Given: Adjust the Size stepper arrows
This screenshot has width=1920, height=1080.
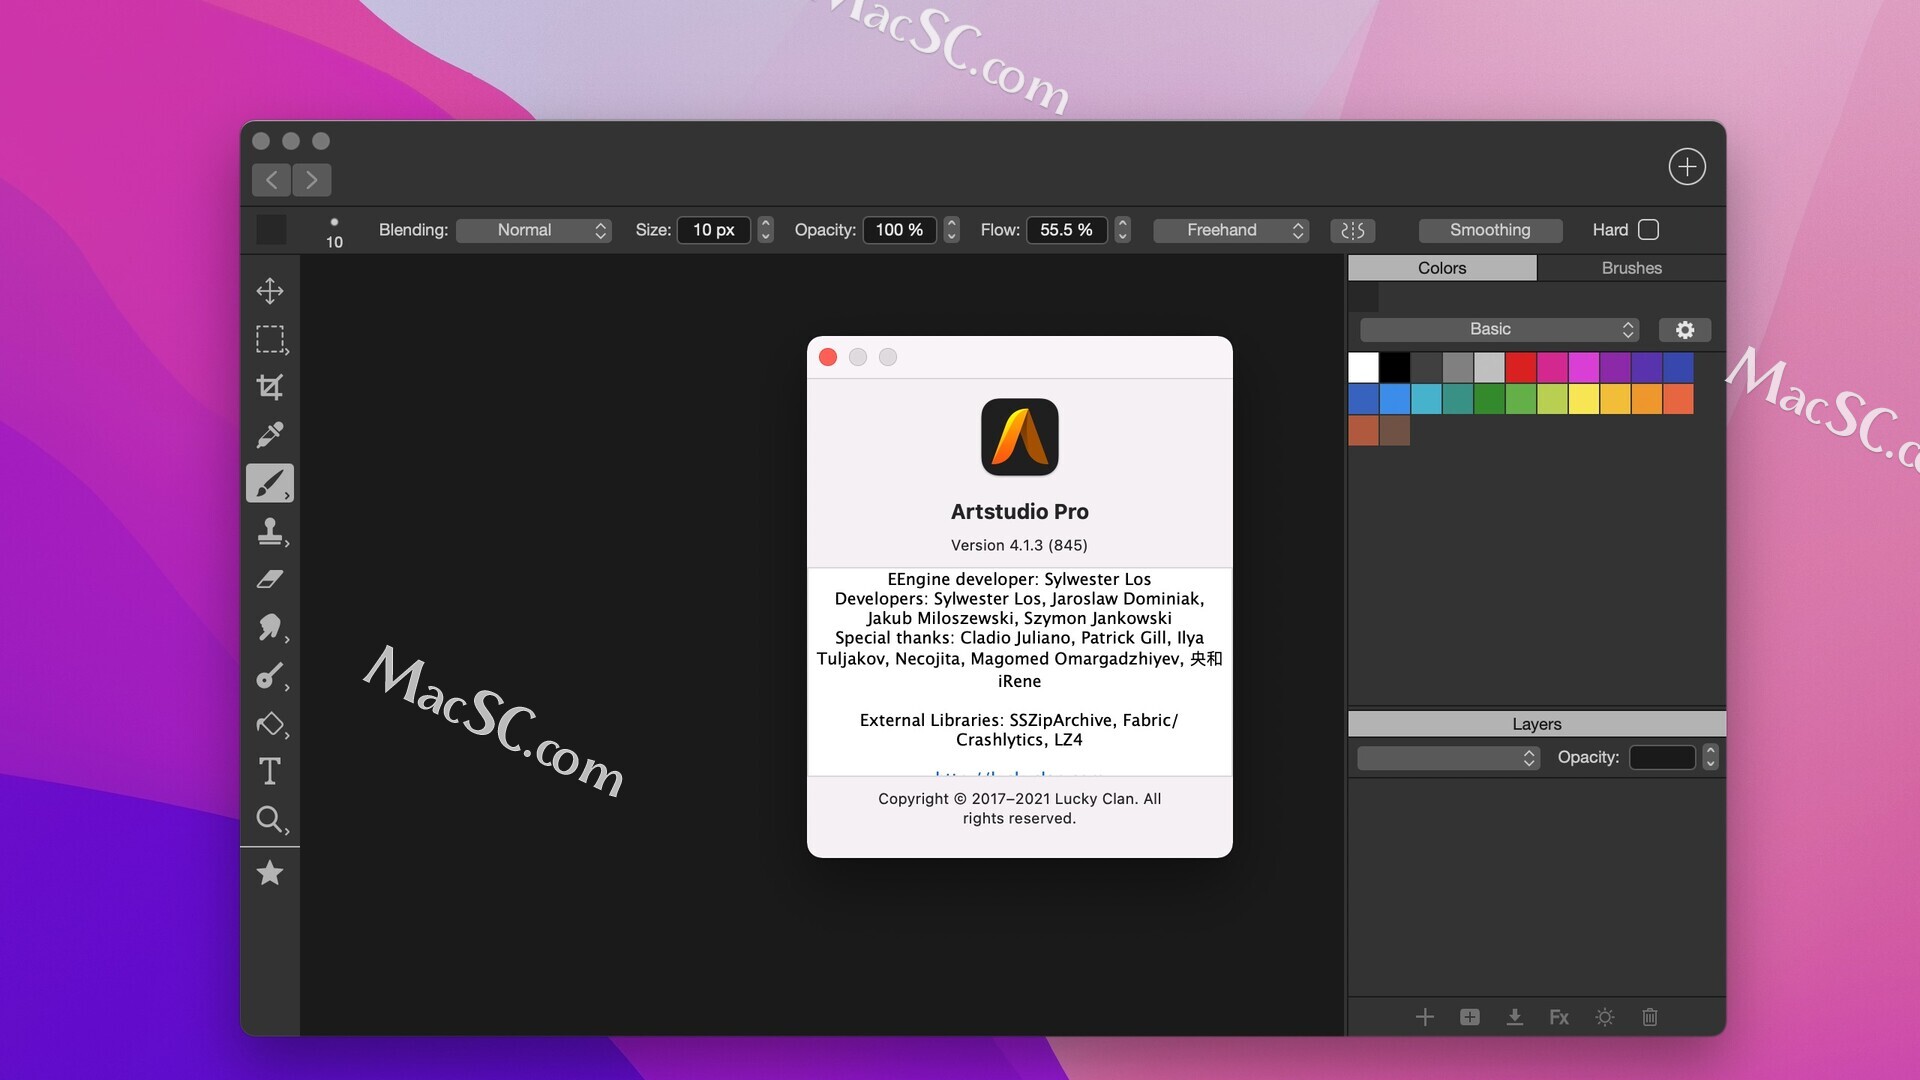Looking at the screenshot, I should [x=765, y=230].
